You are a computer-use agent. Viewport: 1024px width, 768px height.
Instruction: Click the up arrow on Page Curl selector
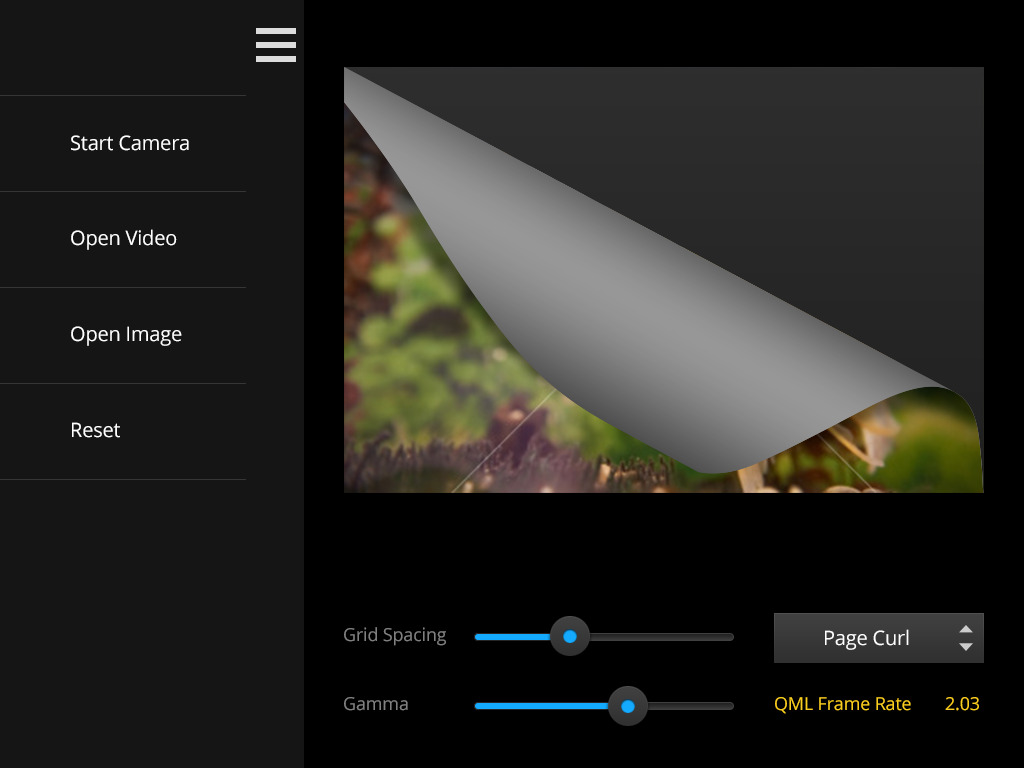(x=965, y=629)
